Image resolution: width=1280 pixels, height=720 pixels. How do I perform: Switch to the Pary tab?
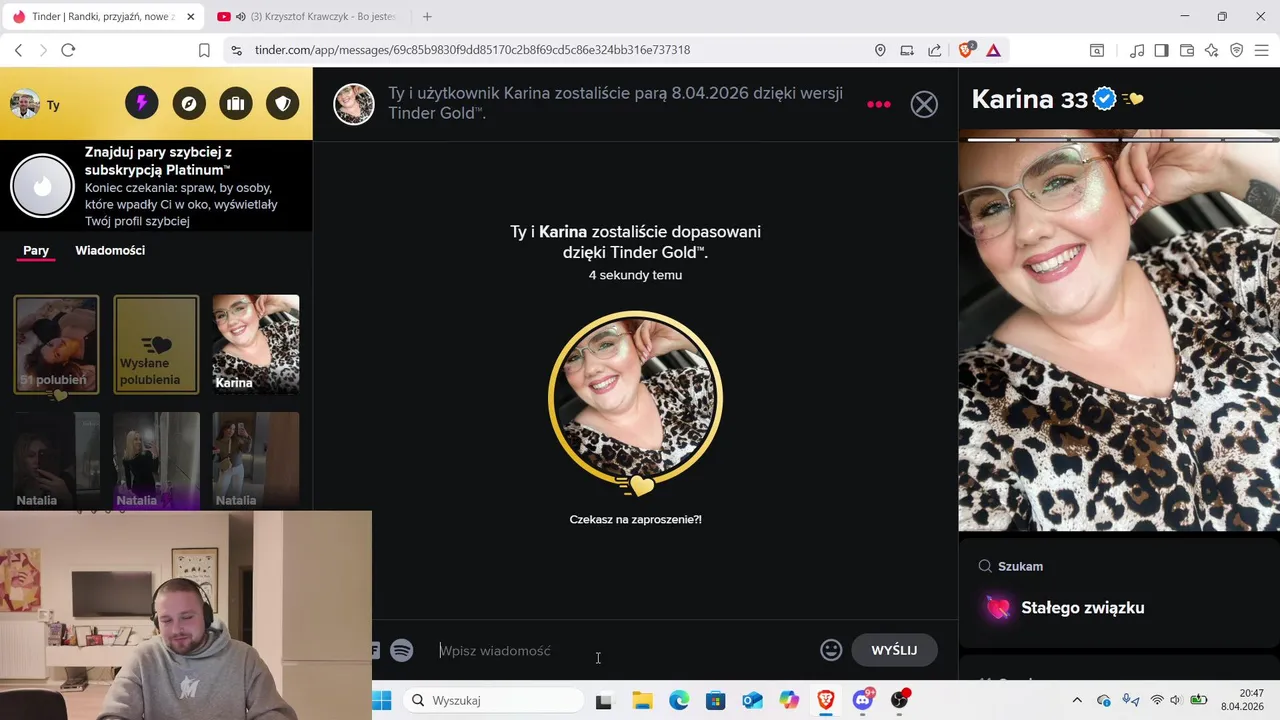pyautogui.click(x=36, y=250)
